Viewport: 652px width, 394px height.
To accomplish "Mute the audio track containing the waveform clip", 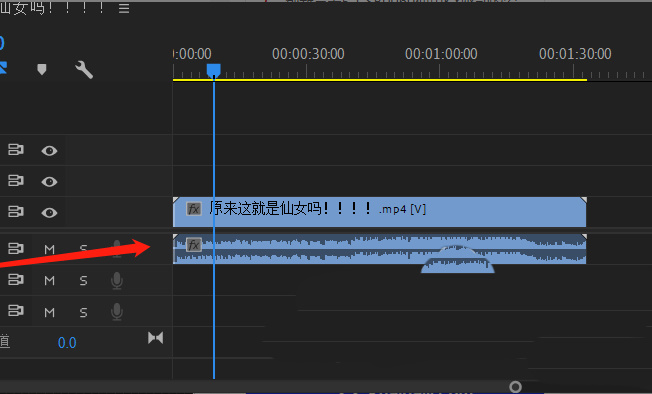I will 49,249.
